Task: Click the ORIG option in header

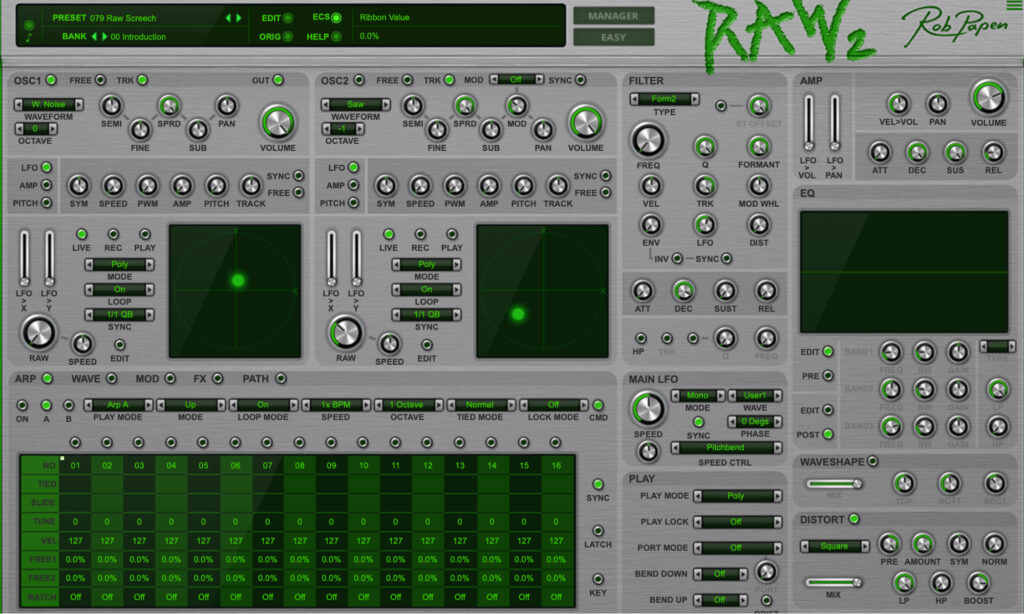Action: tap(276, 37)
